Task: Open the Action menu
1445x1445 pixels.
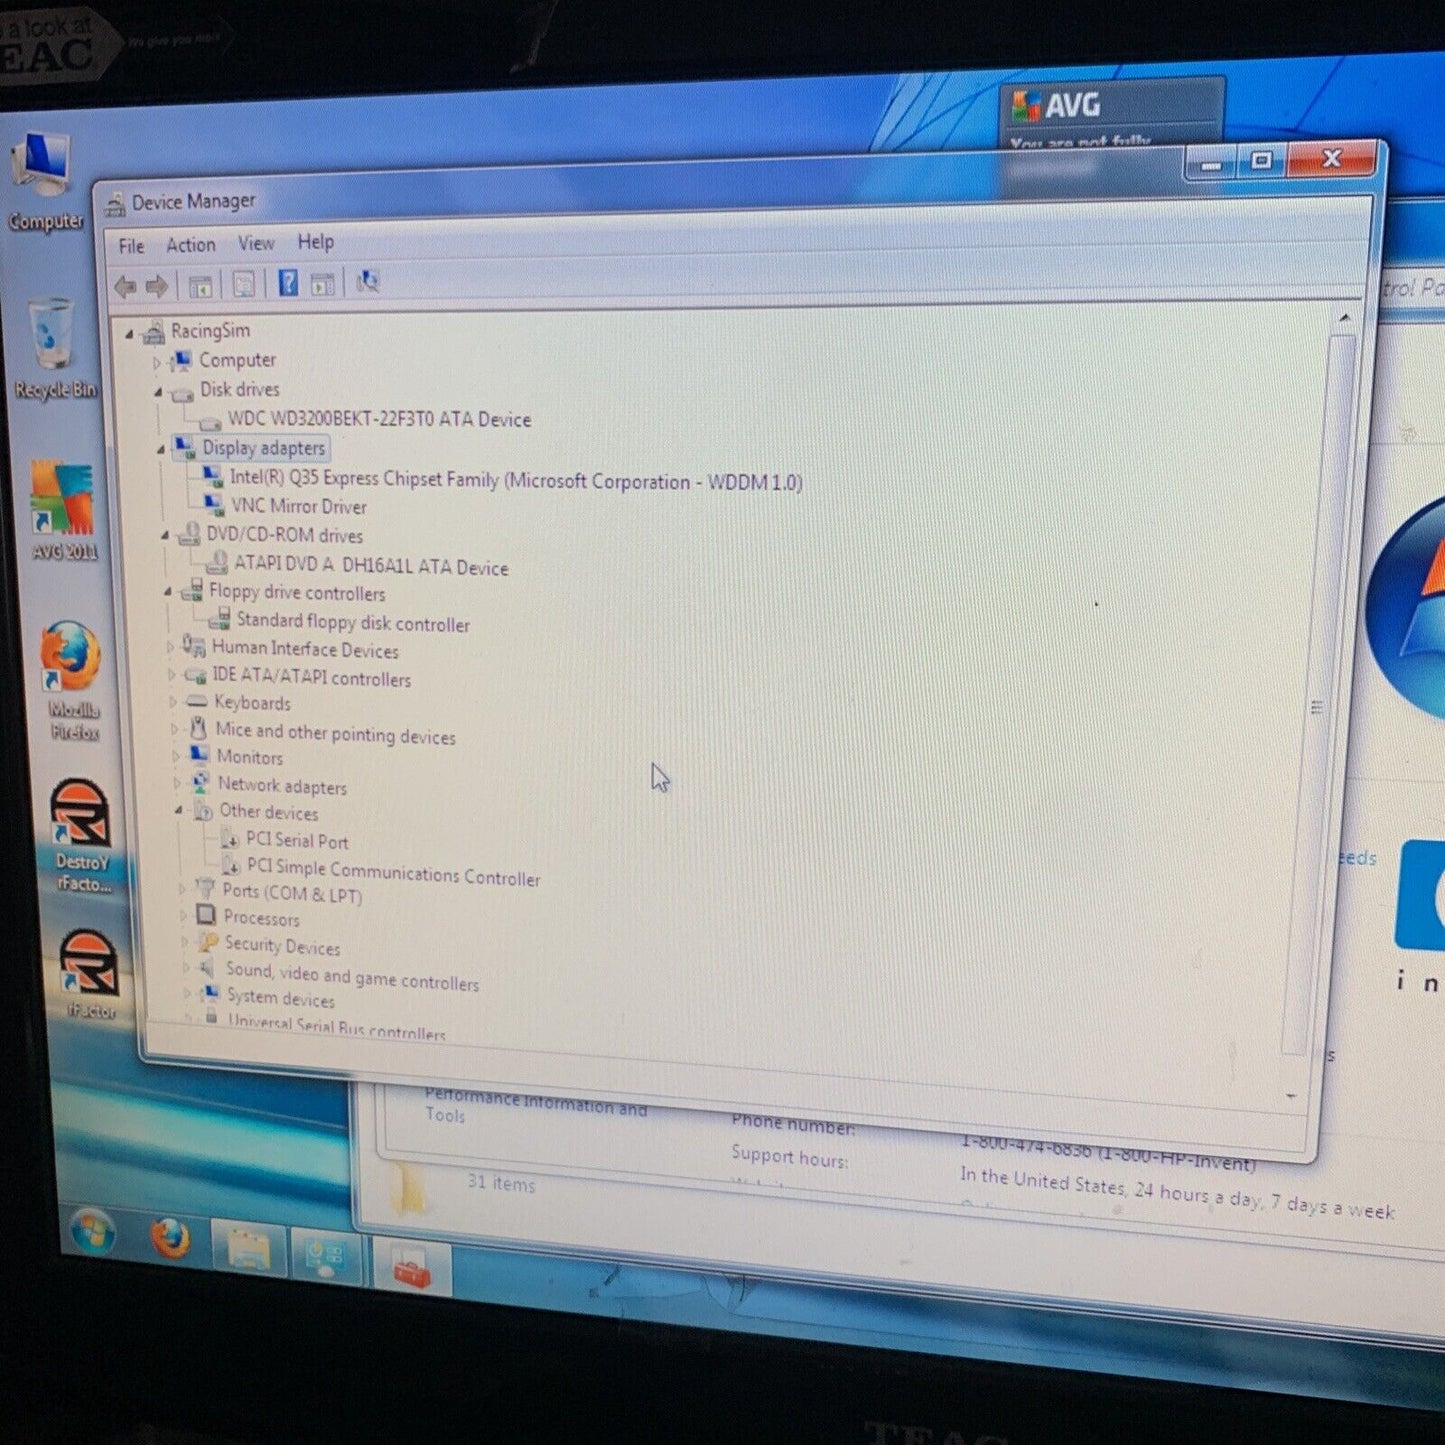Action: [x=190, y=245]
